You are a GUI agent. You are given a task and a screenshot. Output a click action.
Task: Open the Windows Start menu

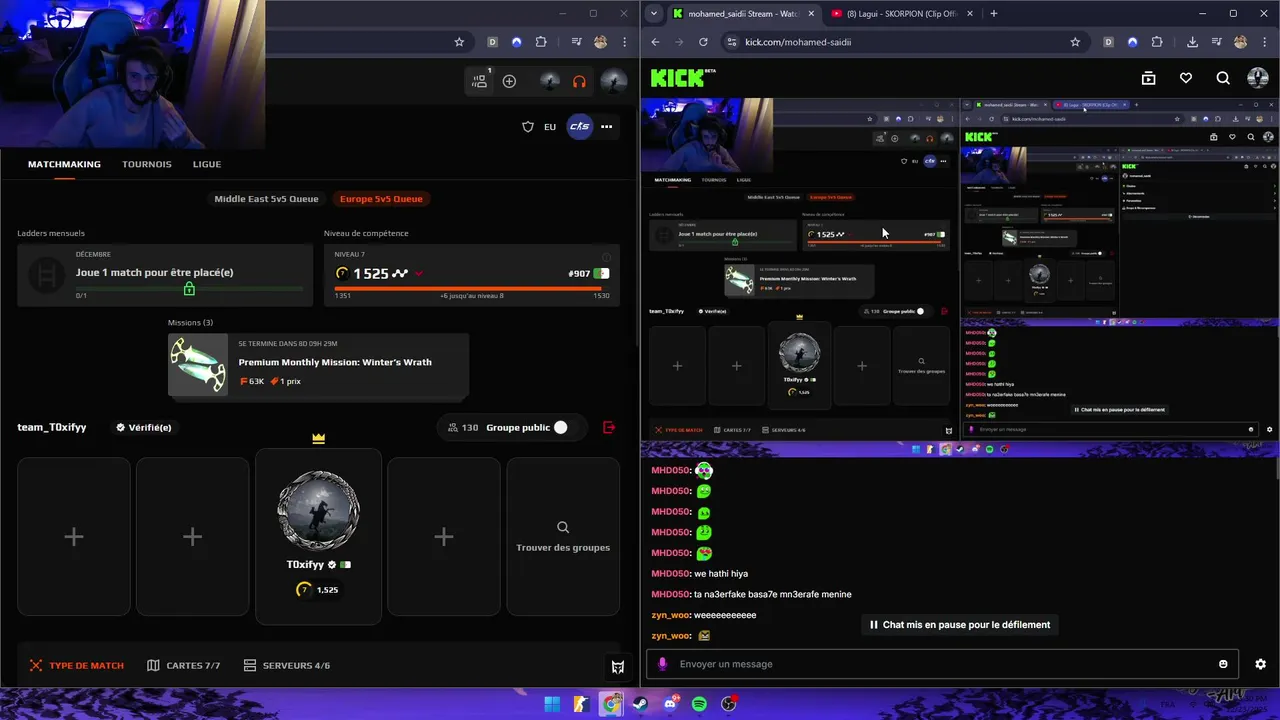click(552, 704)
